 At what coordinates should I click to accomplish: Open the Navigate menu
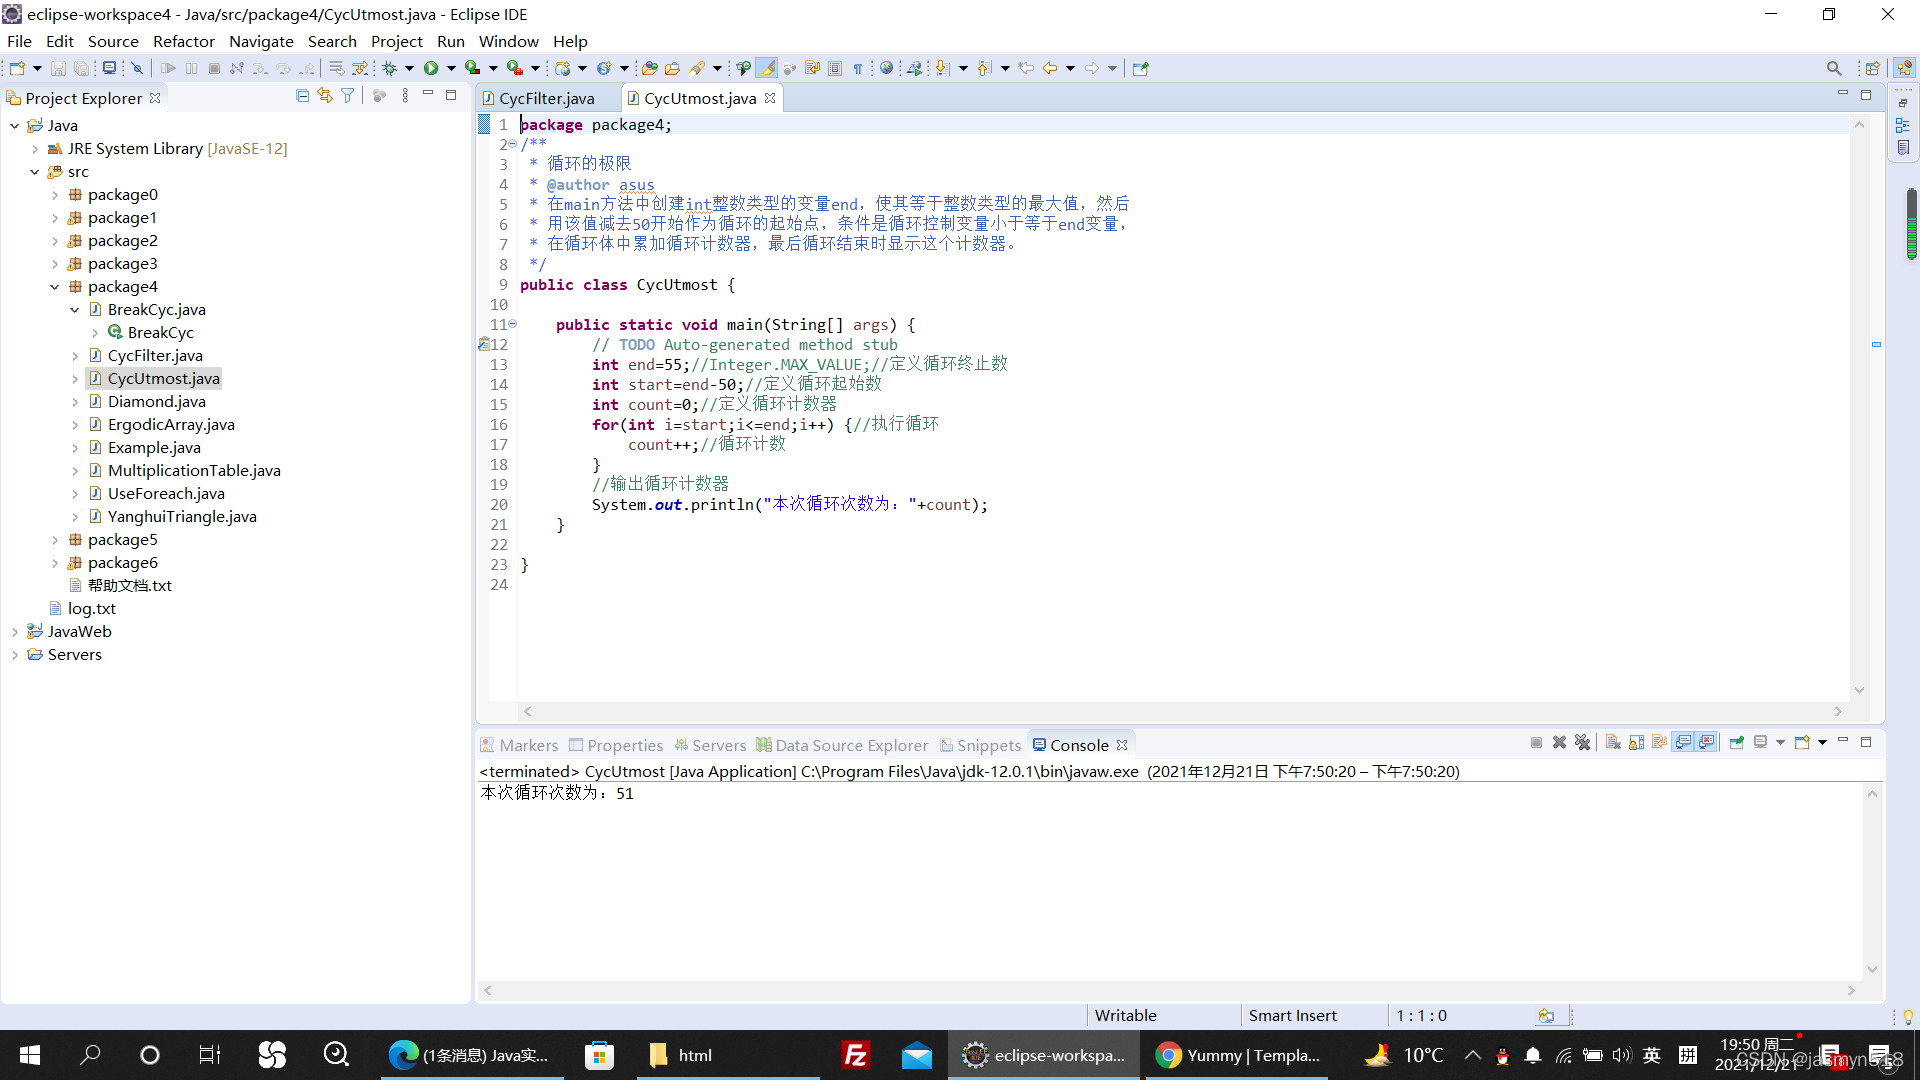[x=261, y=41]
